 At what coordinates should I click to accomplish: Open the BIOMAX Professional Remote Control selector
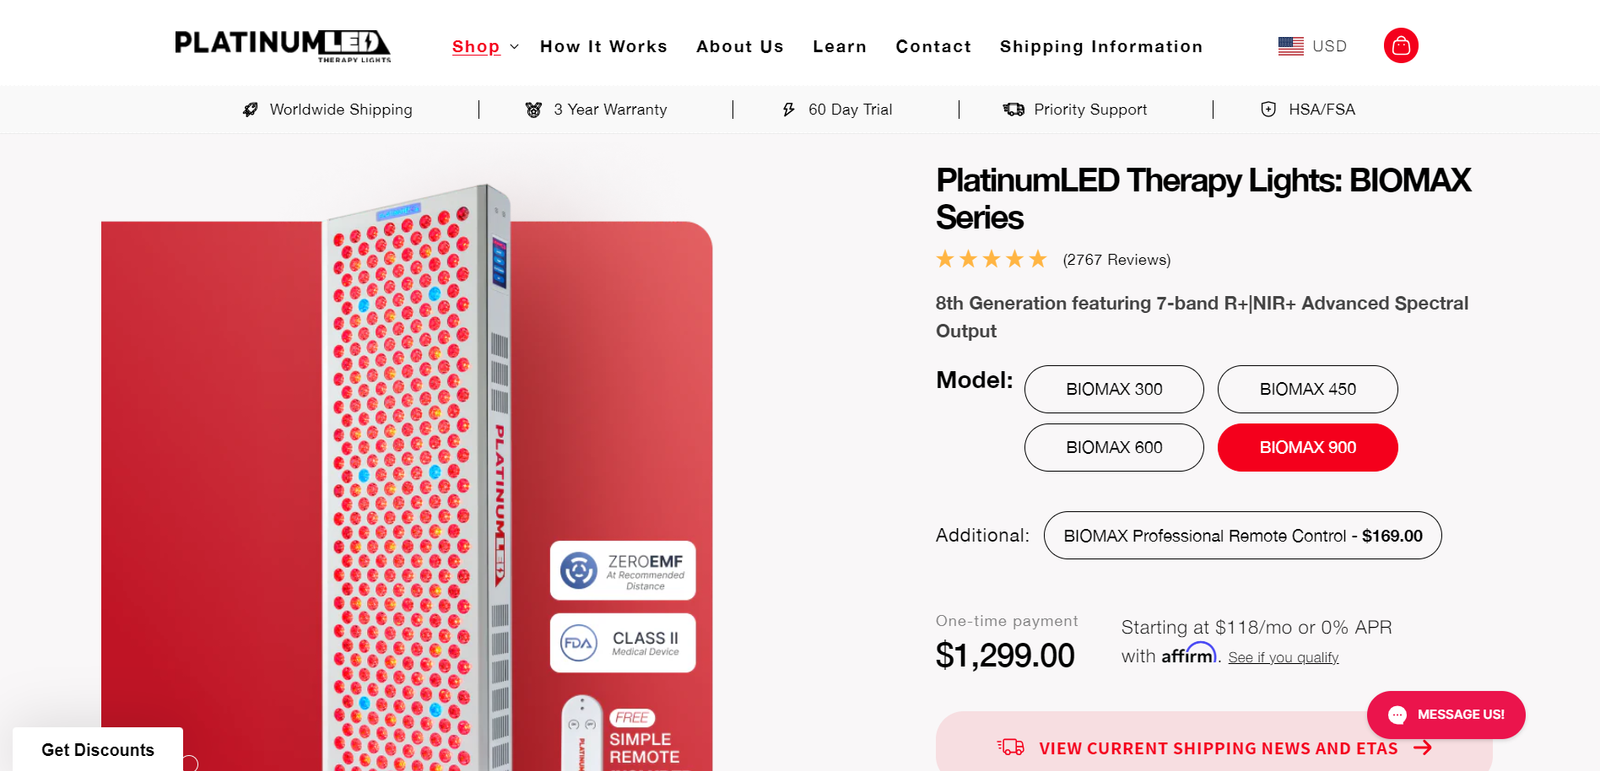click(x=1242, y=535)
